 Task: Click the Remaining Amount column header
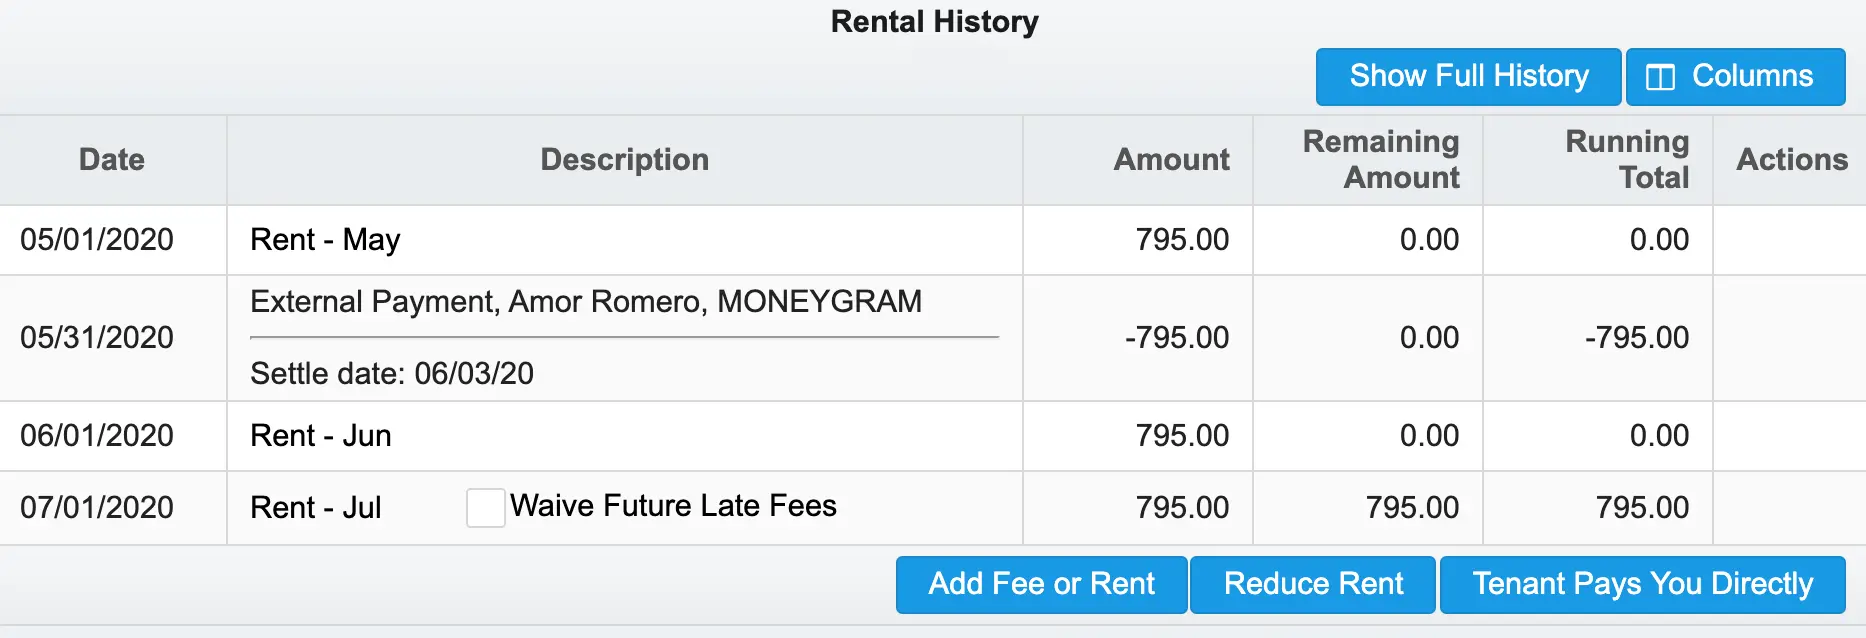[1381, 159]
